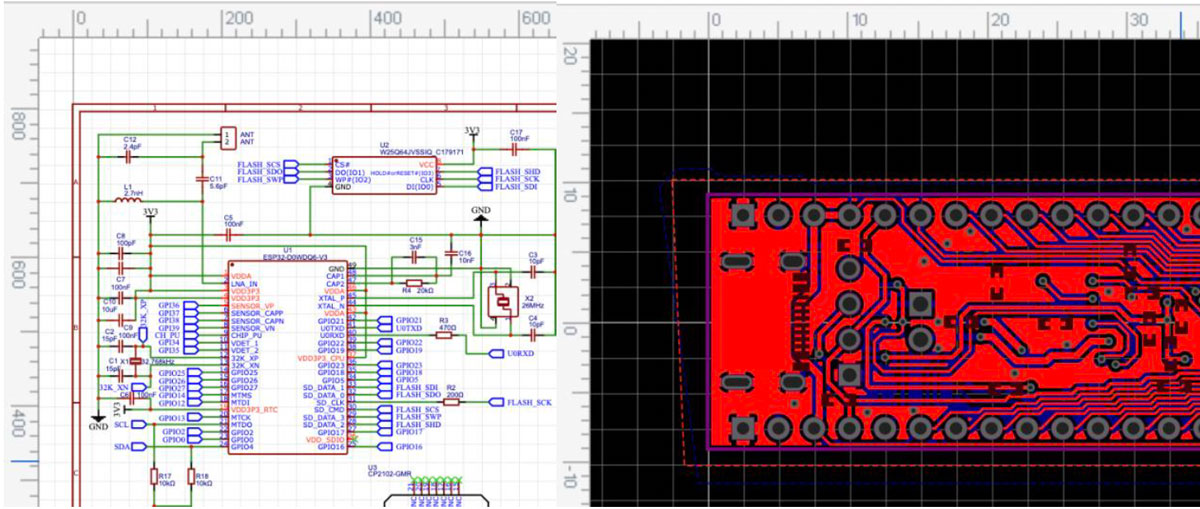Click the FLASH_SCK net port connected to R2
The height and width of the screenshot is (509, 1200).
click(x=521, y=402)
